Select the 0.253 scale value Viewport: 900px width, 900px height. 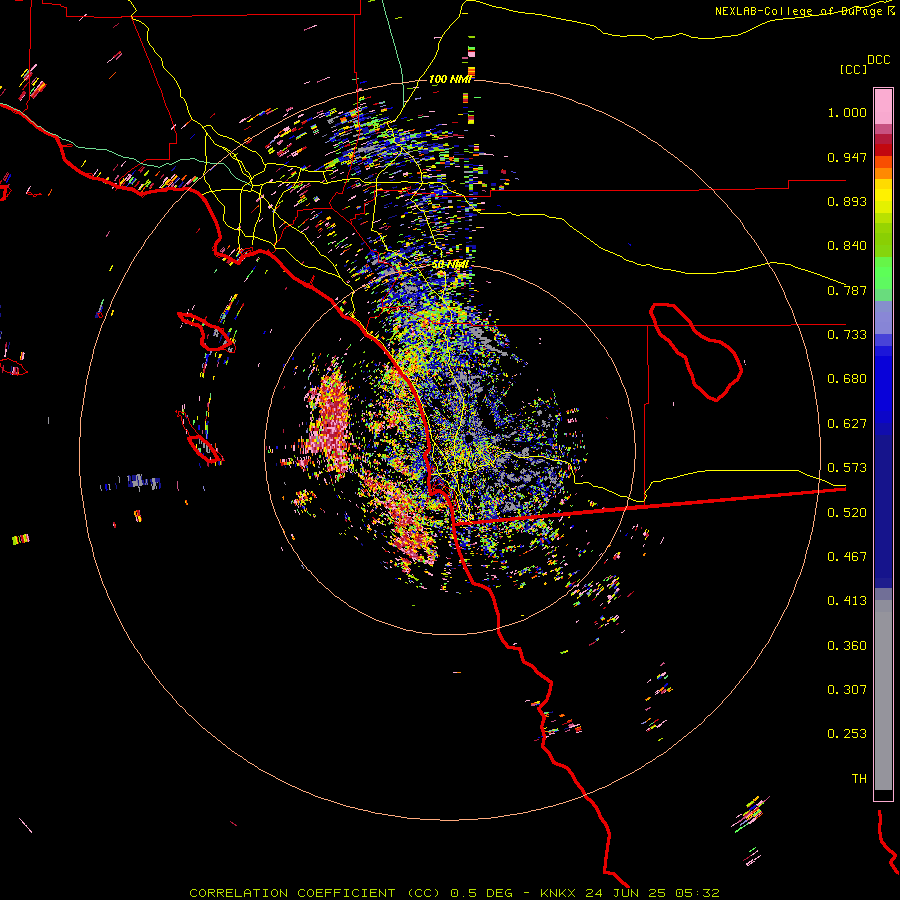(847, 734)
